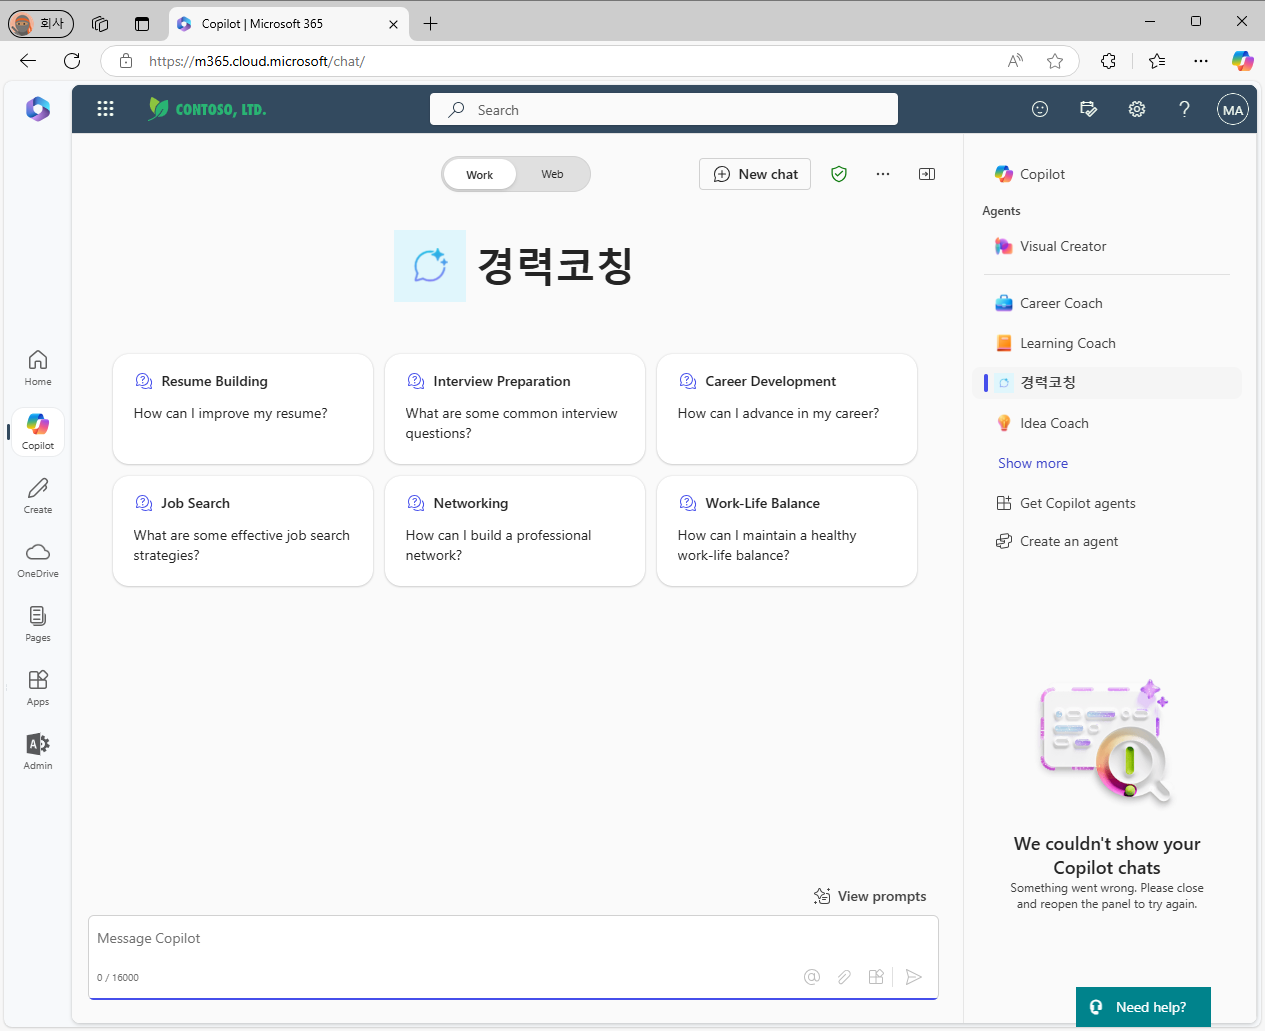1265x1031 pixels.
Task: Click the Search box in header
Action: point(664,109)
